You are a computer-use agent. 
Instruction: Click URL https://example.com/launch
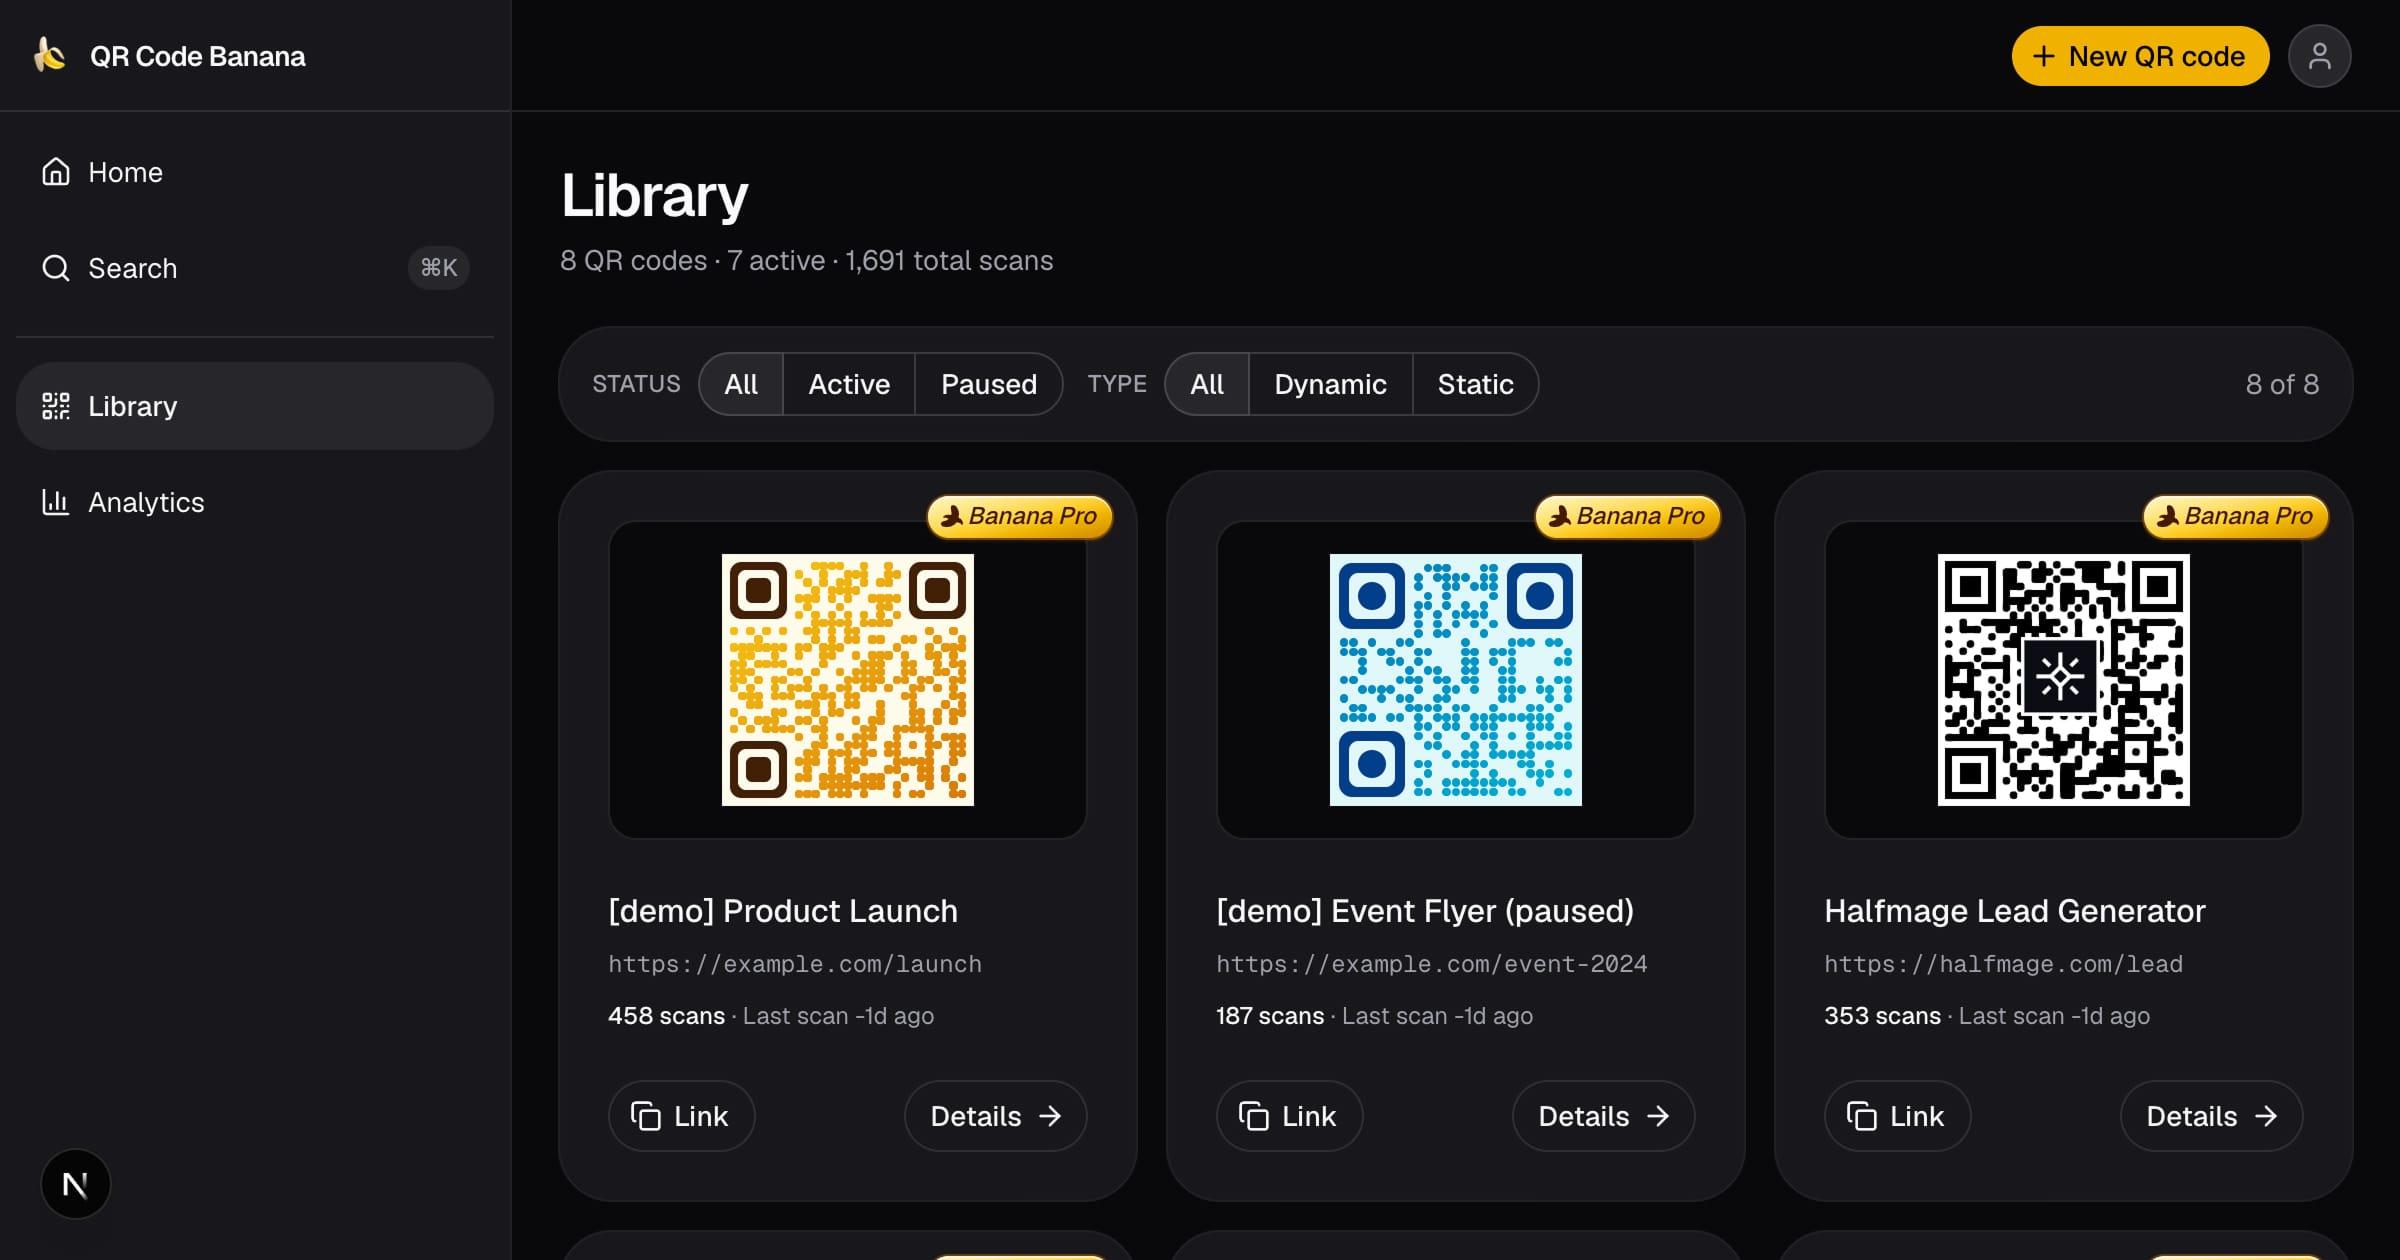tap(795, 964)
